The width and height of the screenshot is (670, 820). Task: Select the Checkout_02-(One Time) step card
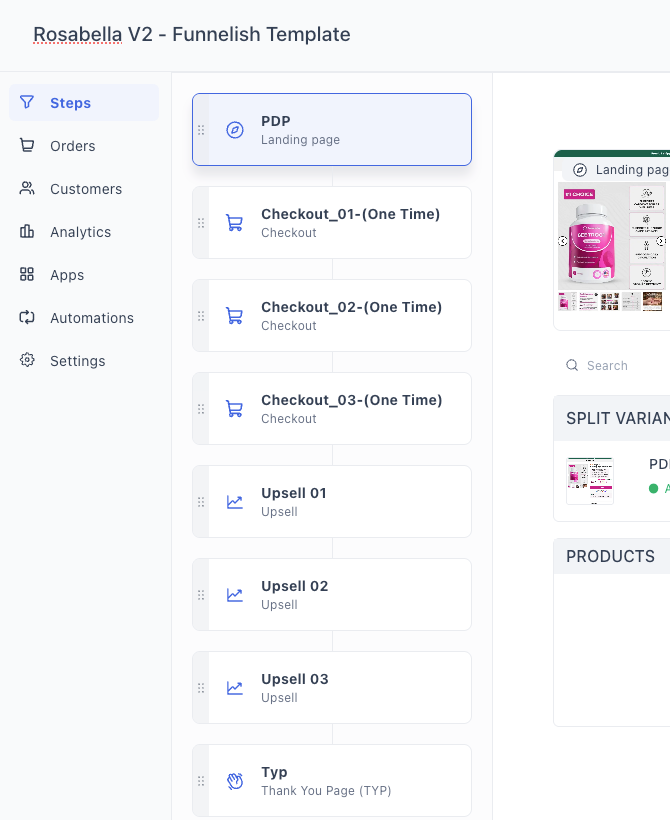coord(332,316)
